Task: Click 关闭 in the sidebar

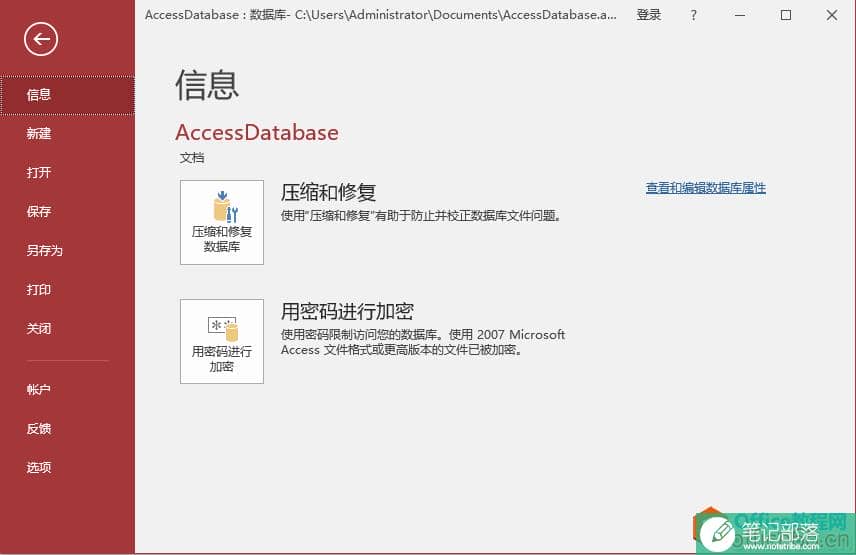Action: click(x=67, y=329)
